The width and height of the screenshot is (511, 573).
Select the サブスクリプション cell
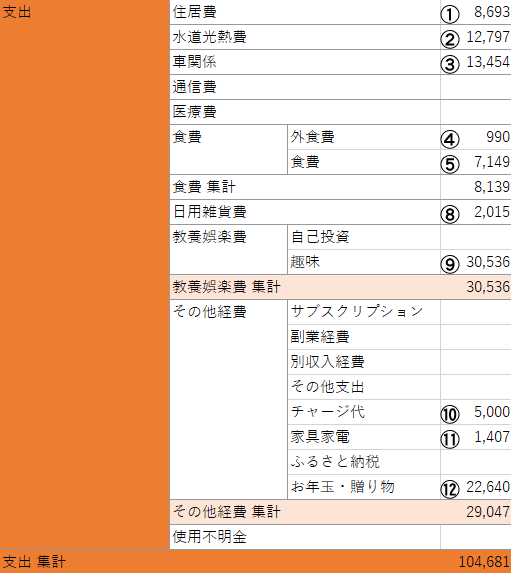click(x=364, y=312)
